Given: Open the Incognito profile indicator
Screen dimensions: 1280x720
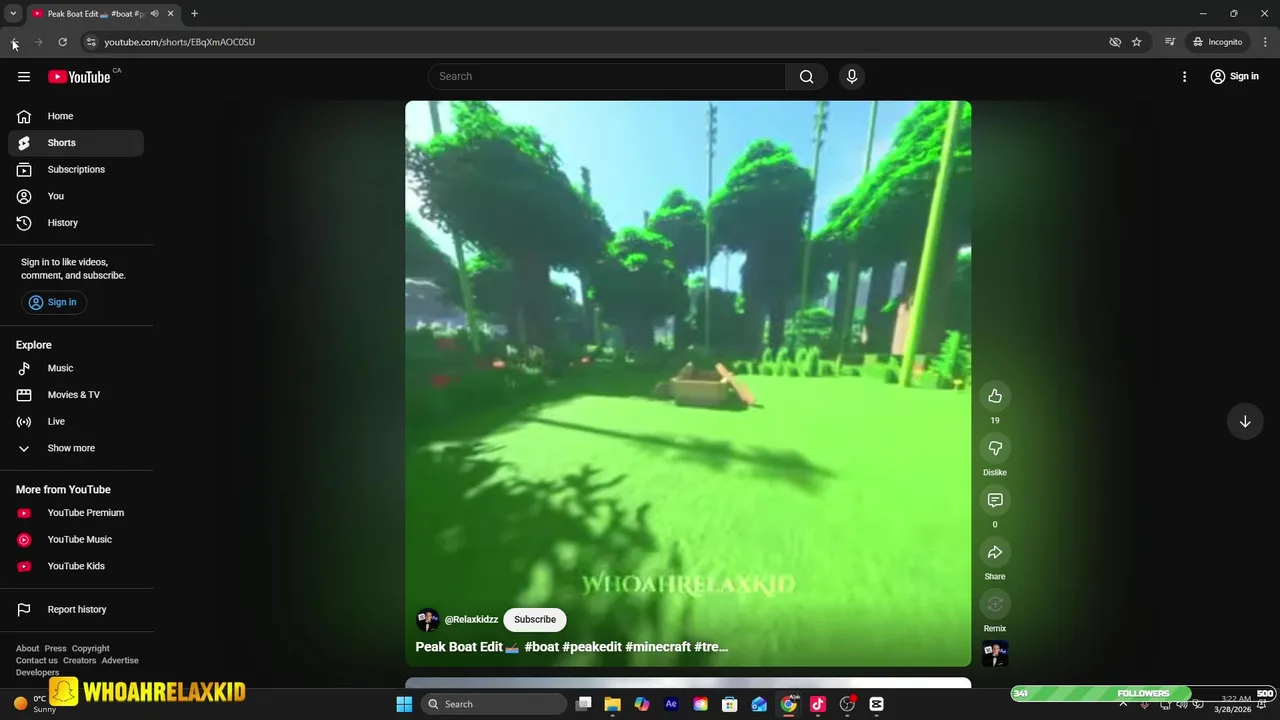Looking at the screenshot, I should 1217,42.
